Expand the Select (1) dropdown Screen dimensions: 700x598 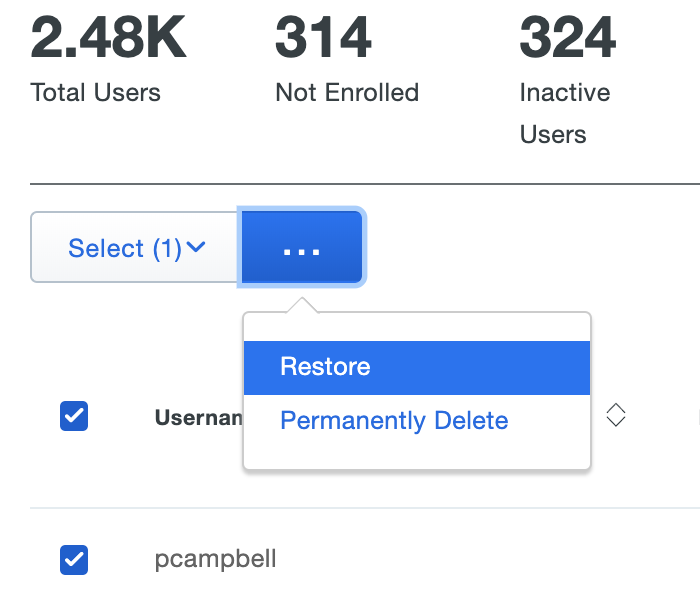click(135, 248)
